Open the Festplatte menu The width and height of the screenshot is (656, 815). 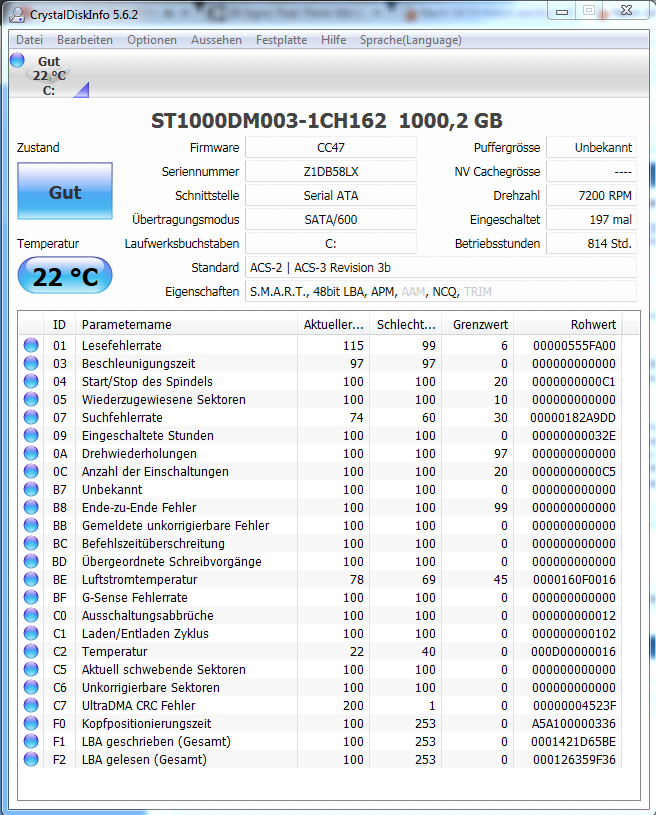(x=281, y=40)
